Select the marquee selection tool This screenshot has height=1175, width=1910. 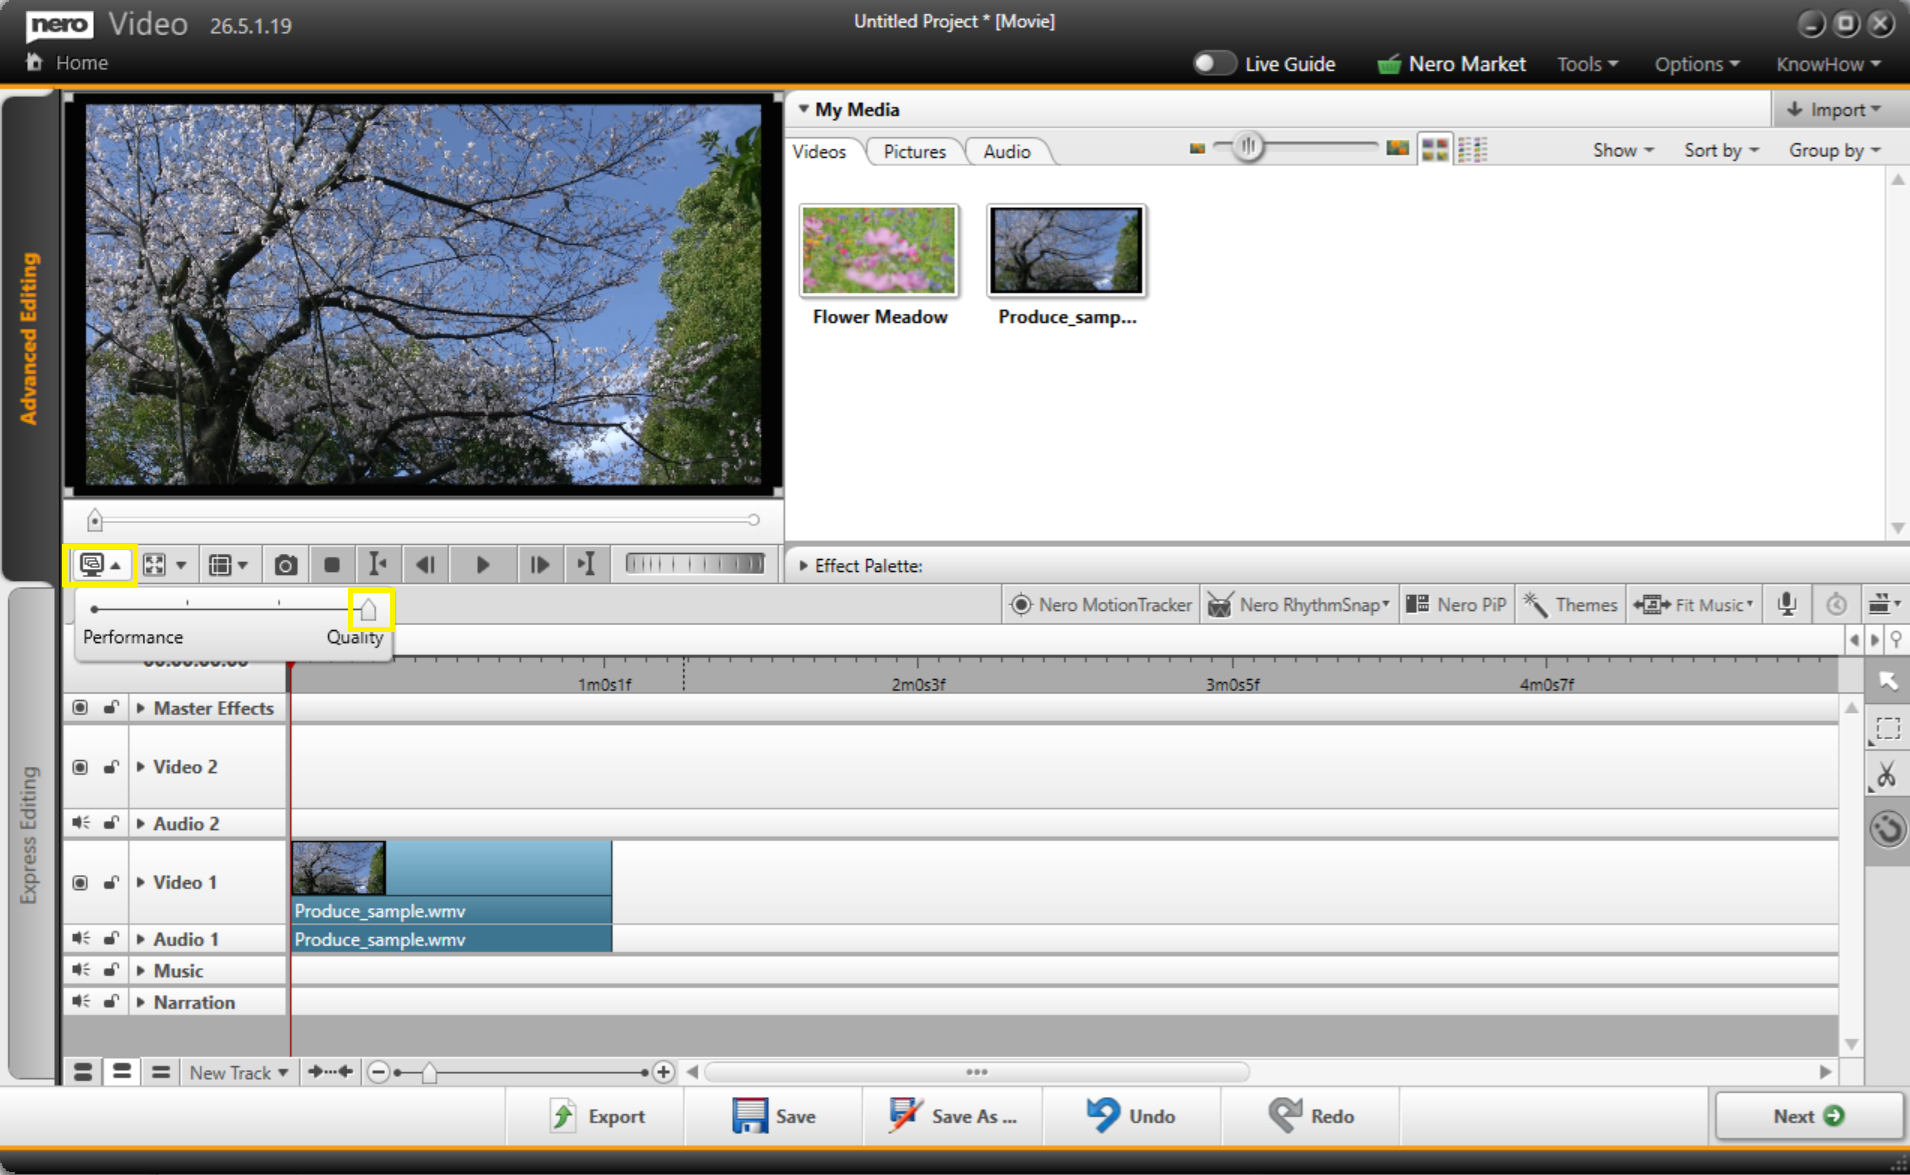point(1887,728)
